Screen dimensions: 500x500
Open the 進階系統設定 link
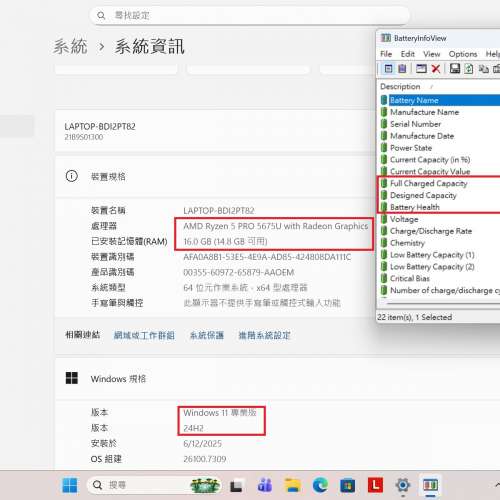tap(264, 335)
